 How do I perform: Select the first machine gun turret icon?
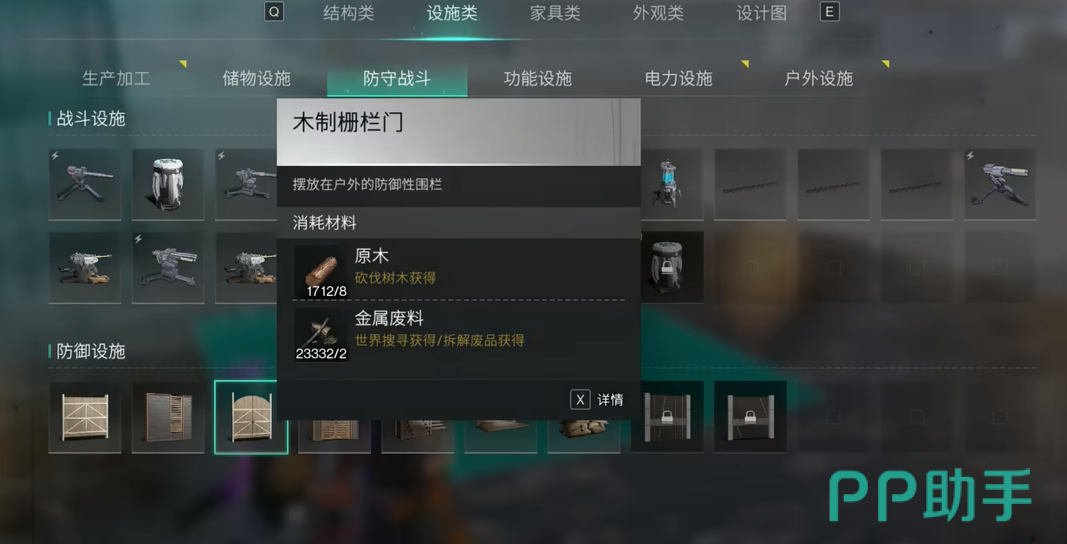[84, 184]
